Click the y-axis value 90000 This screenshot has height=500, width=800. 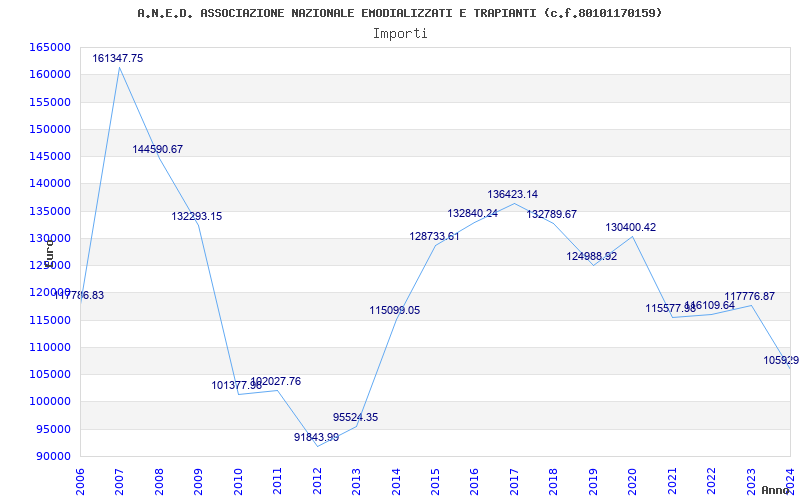click(x=53, y=457)
